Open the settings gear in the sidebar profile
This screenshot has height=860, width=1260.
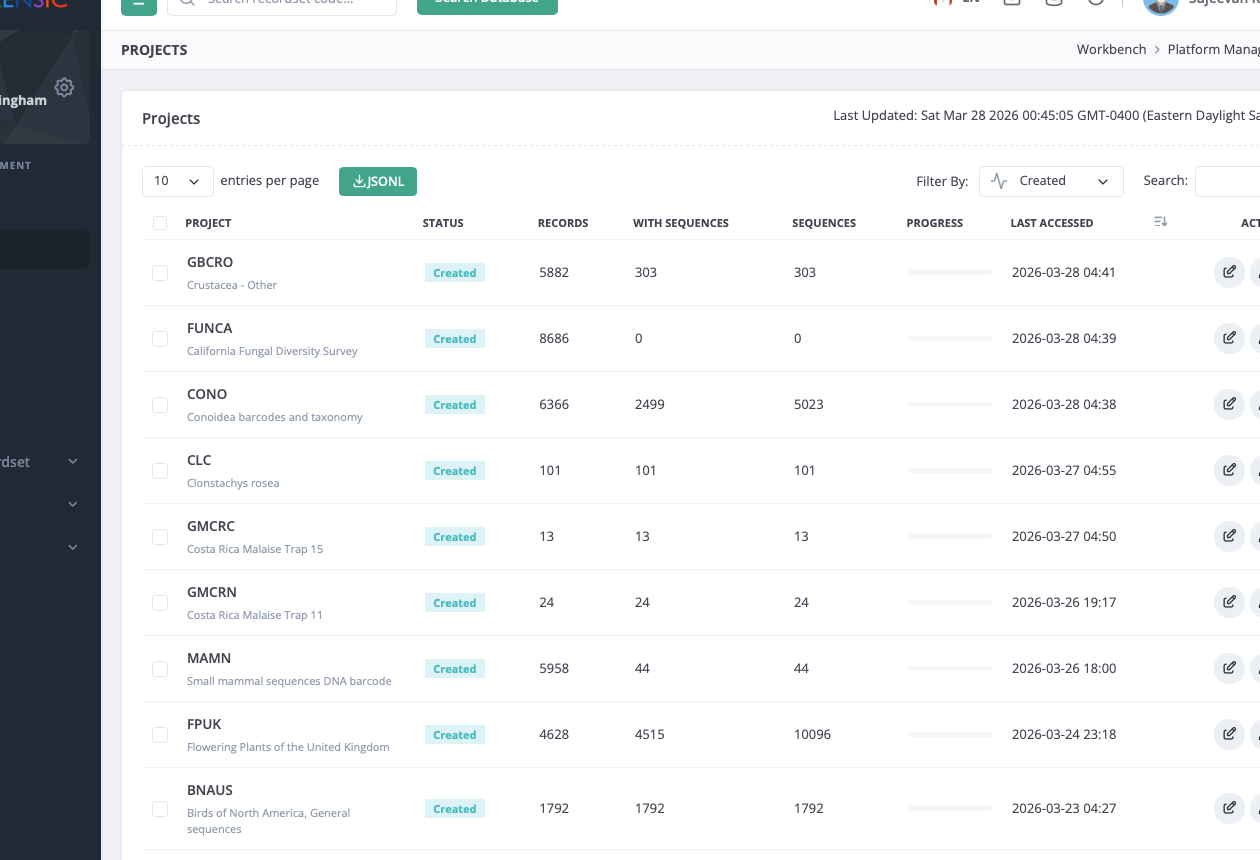click(64, 88)
